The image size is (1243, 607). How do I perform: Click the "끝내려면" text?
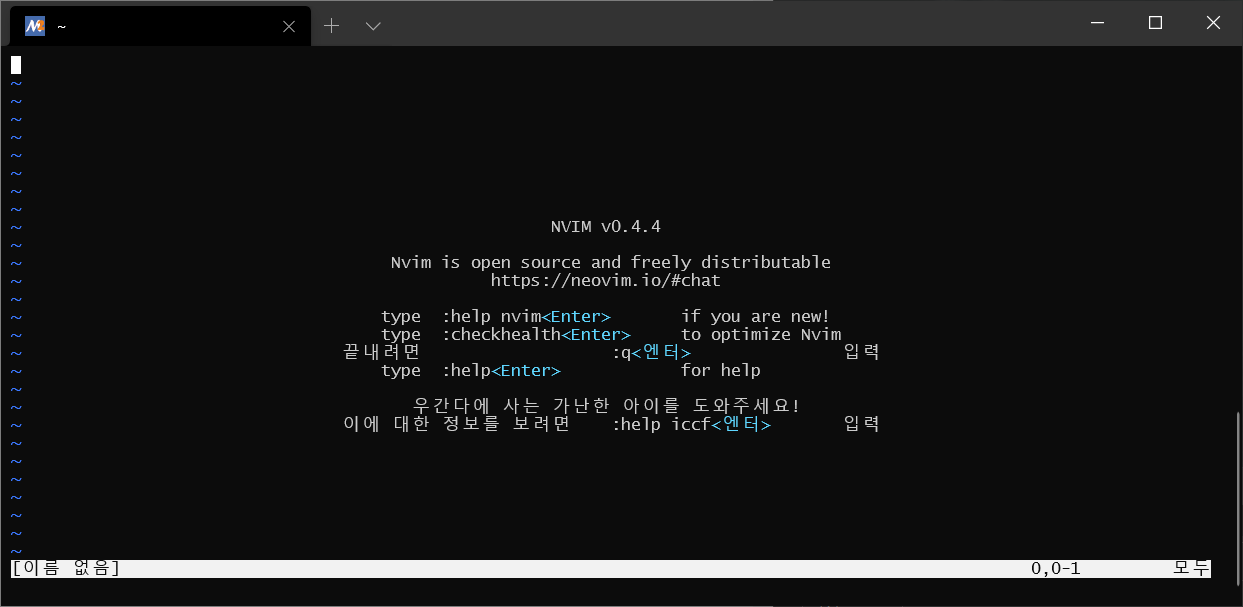[381, 353]
